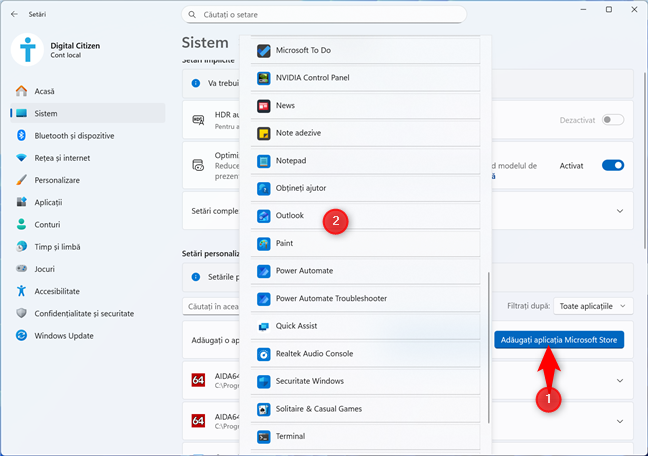Click the back arrow in Setări
This screenshot has width=648, height=456.
pos(14,15)
